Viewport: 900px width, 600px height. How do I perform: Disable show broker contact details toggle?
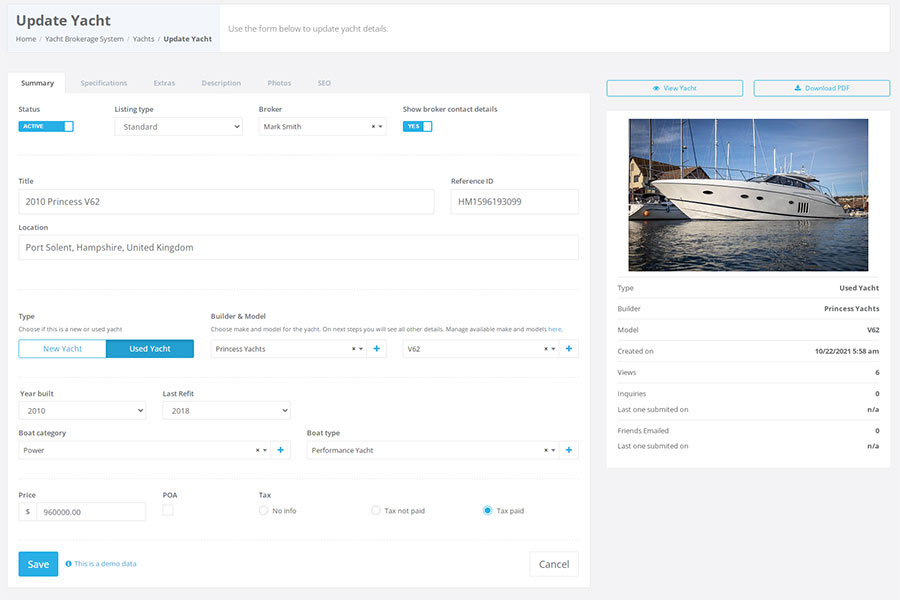pos(417,127)
